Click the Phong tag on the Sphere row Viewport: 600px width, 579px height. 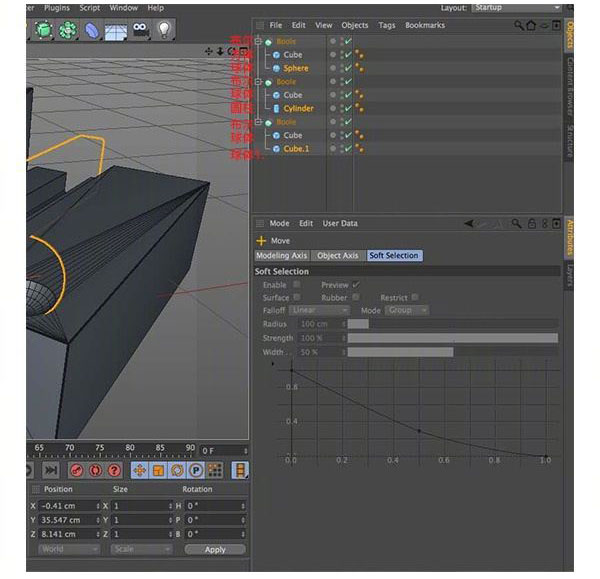[359, 68]
